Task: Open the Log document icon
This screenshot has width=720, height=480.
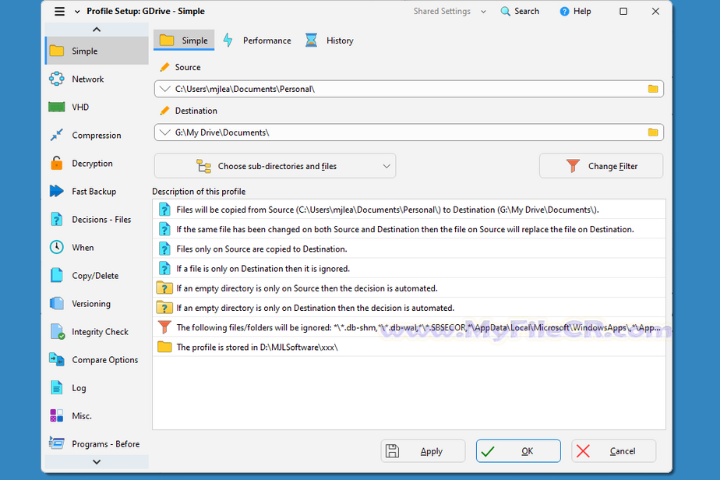Action: tap(56, 388)
